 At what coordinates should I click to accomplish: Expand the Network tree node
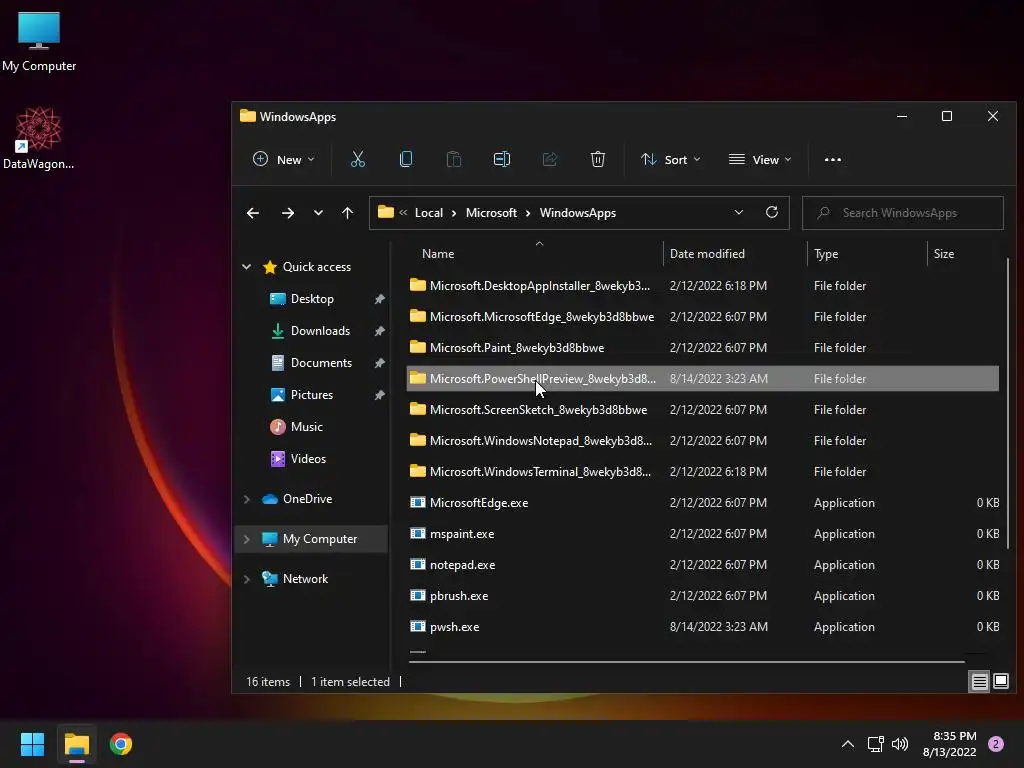point(247,579)
